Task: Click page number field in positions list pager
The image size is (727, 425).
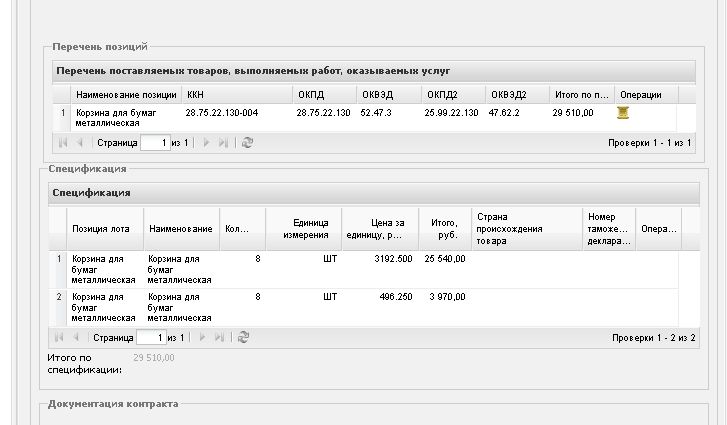Action: pyautogui.click(x=155, y=143)
